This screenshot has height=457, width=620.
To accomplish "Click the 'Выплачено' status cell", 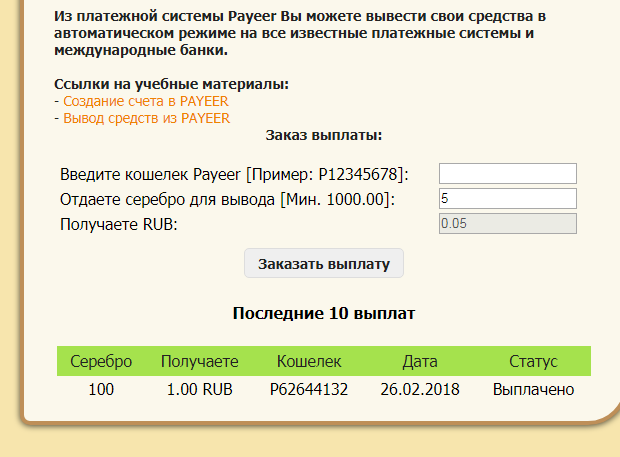I will pos(533,389).
